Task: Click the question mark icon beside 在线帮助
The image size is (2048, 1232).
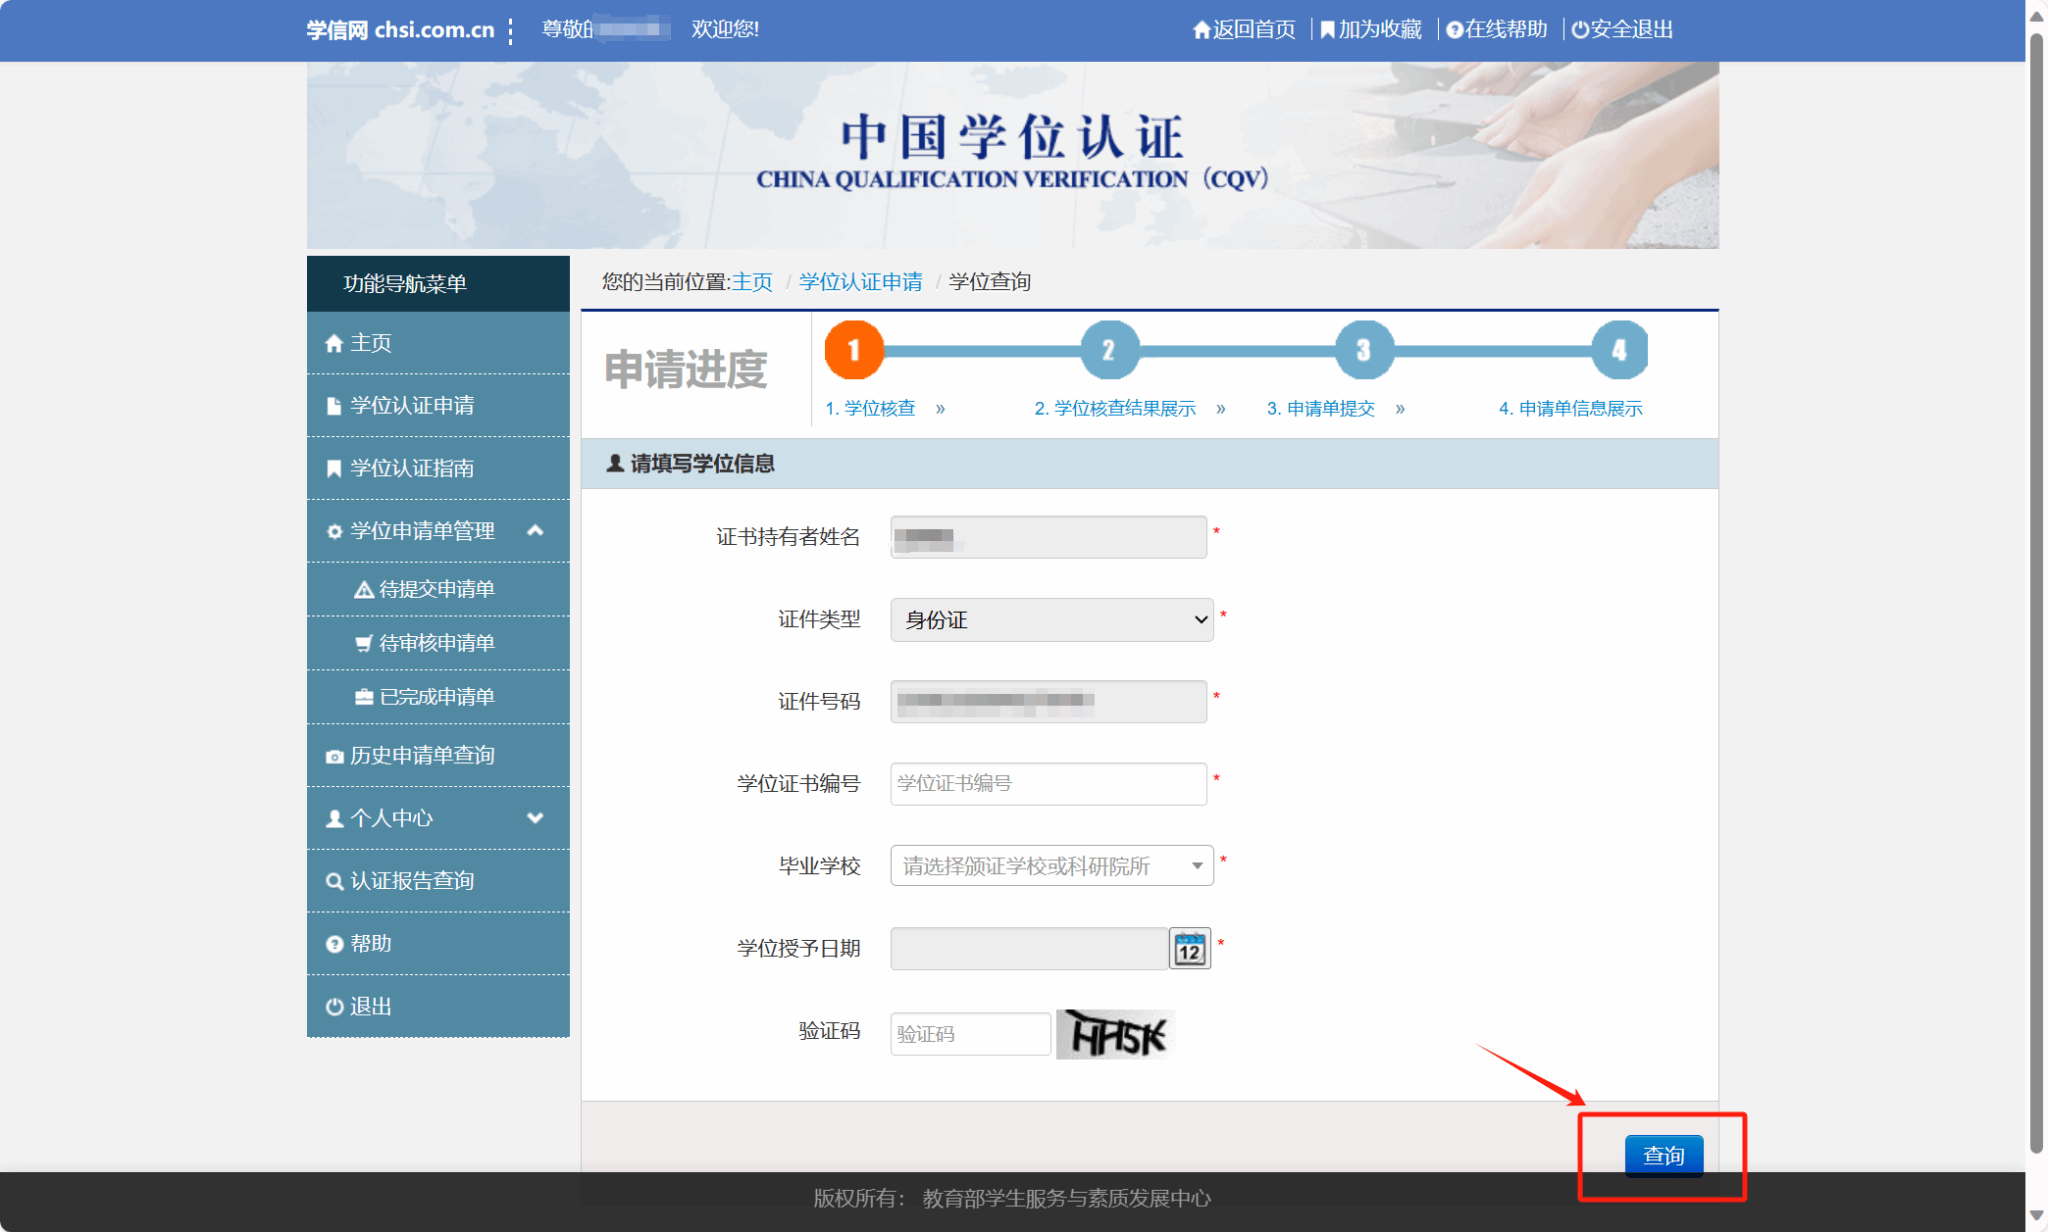Action: [x=1455, y=30]
